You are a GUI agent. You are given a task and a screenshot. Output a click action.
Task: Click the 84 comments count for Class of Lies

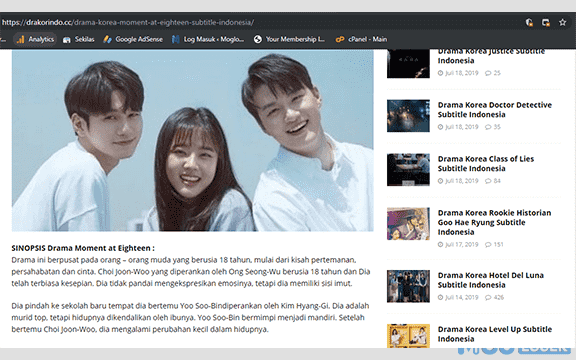[493, 181]
